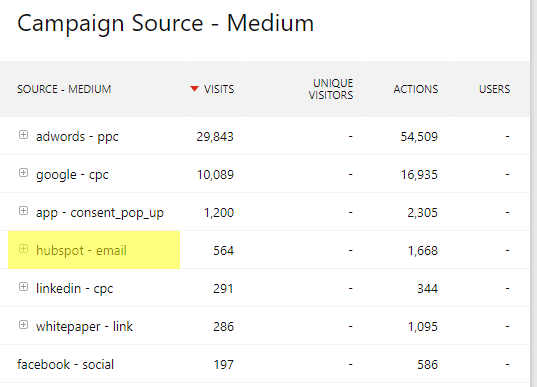Expand the linkedin - cpc row
Screen dimensions: 537x387
[x=23, y=287]
